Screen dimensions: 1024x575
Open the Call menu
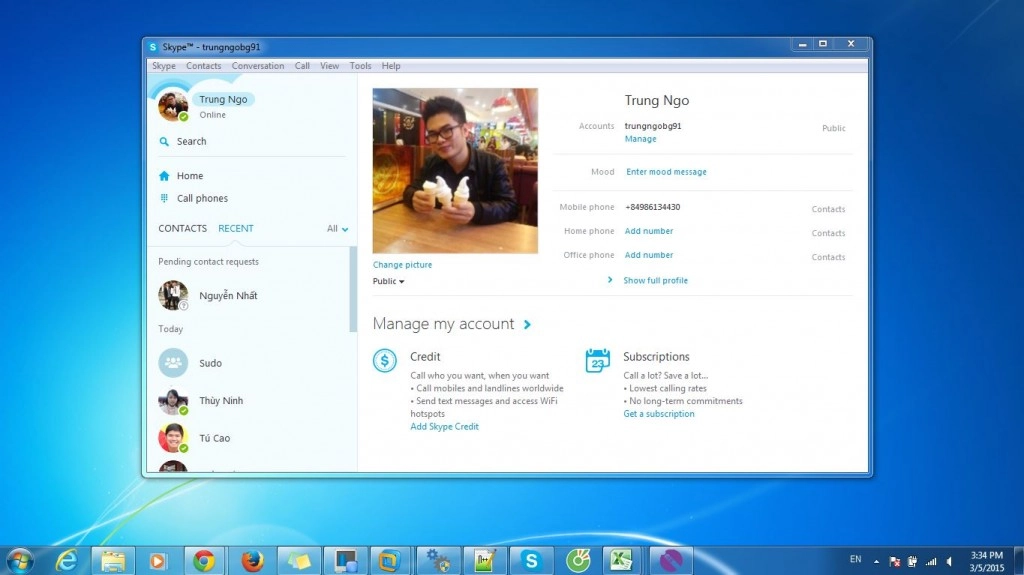click(x=302, y=66)
